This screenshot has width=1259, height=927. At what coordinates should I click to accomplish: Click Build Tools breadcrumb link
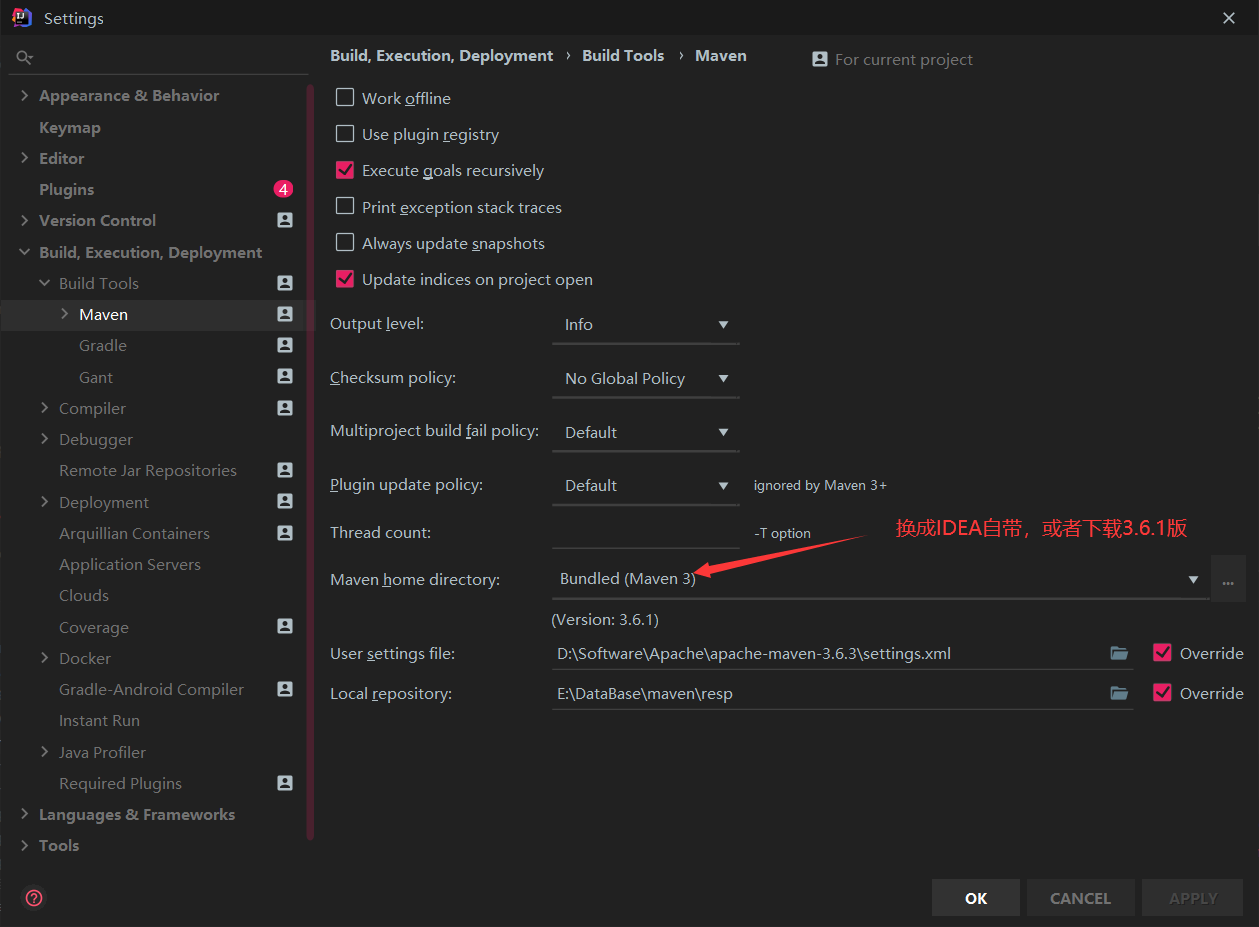(623, 56)
